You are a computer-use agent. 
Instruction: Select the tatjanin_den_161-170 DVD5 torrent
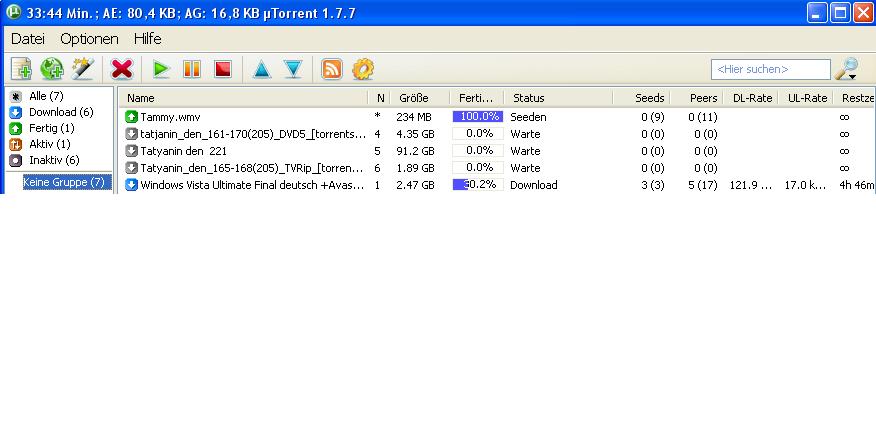(x=497, y=134)
